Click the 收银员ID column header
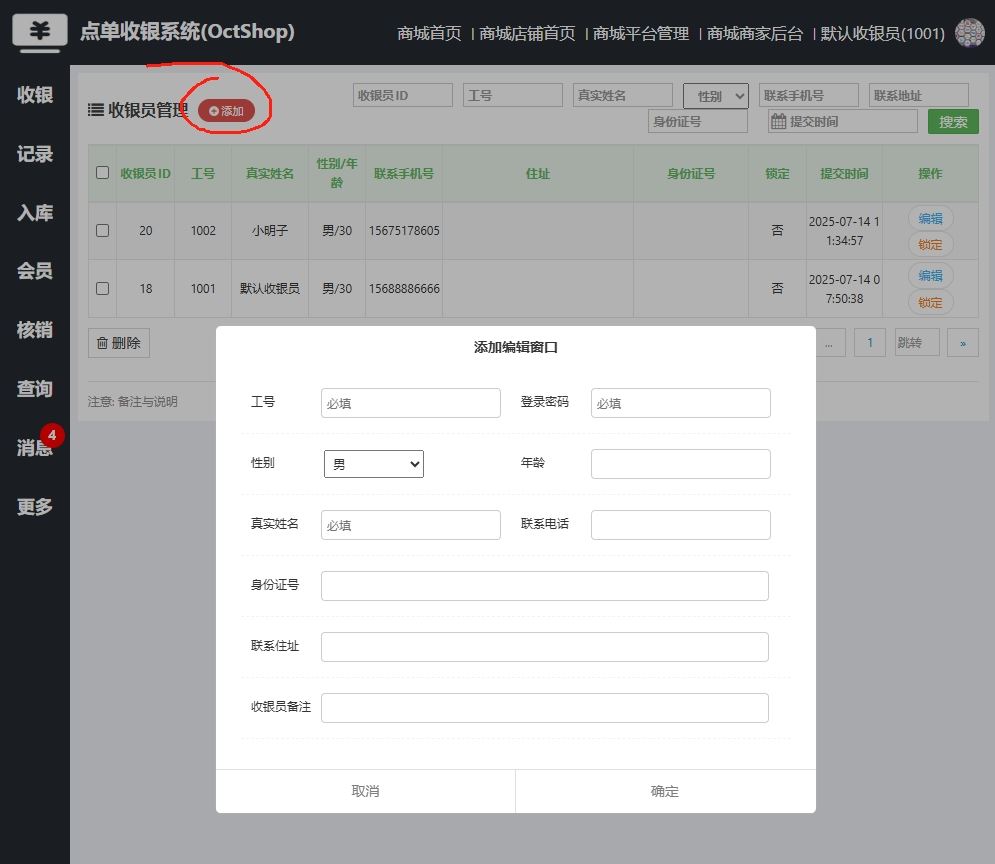995x864 pixels. (x=145, y=173)
